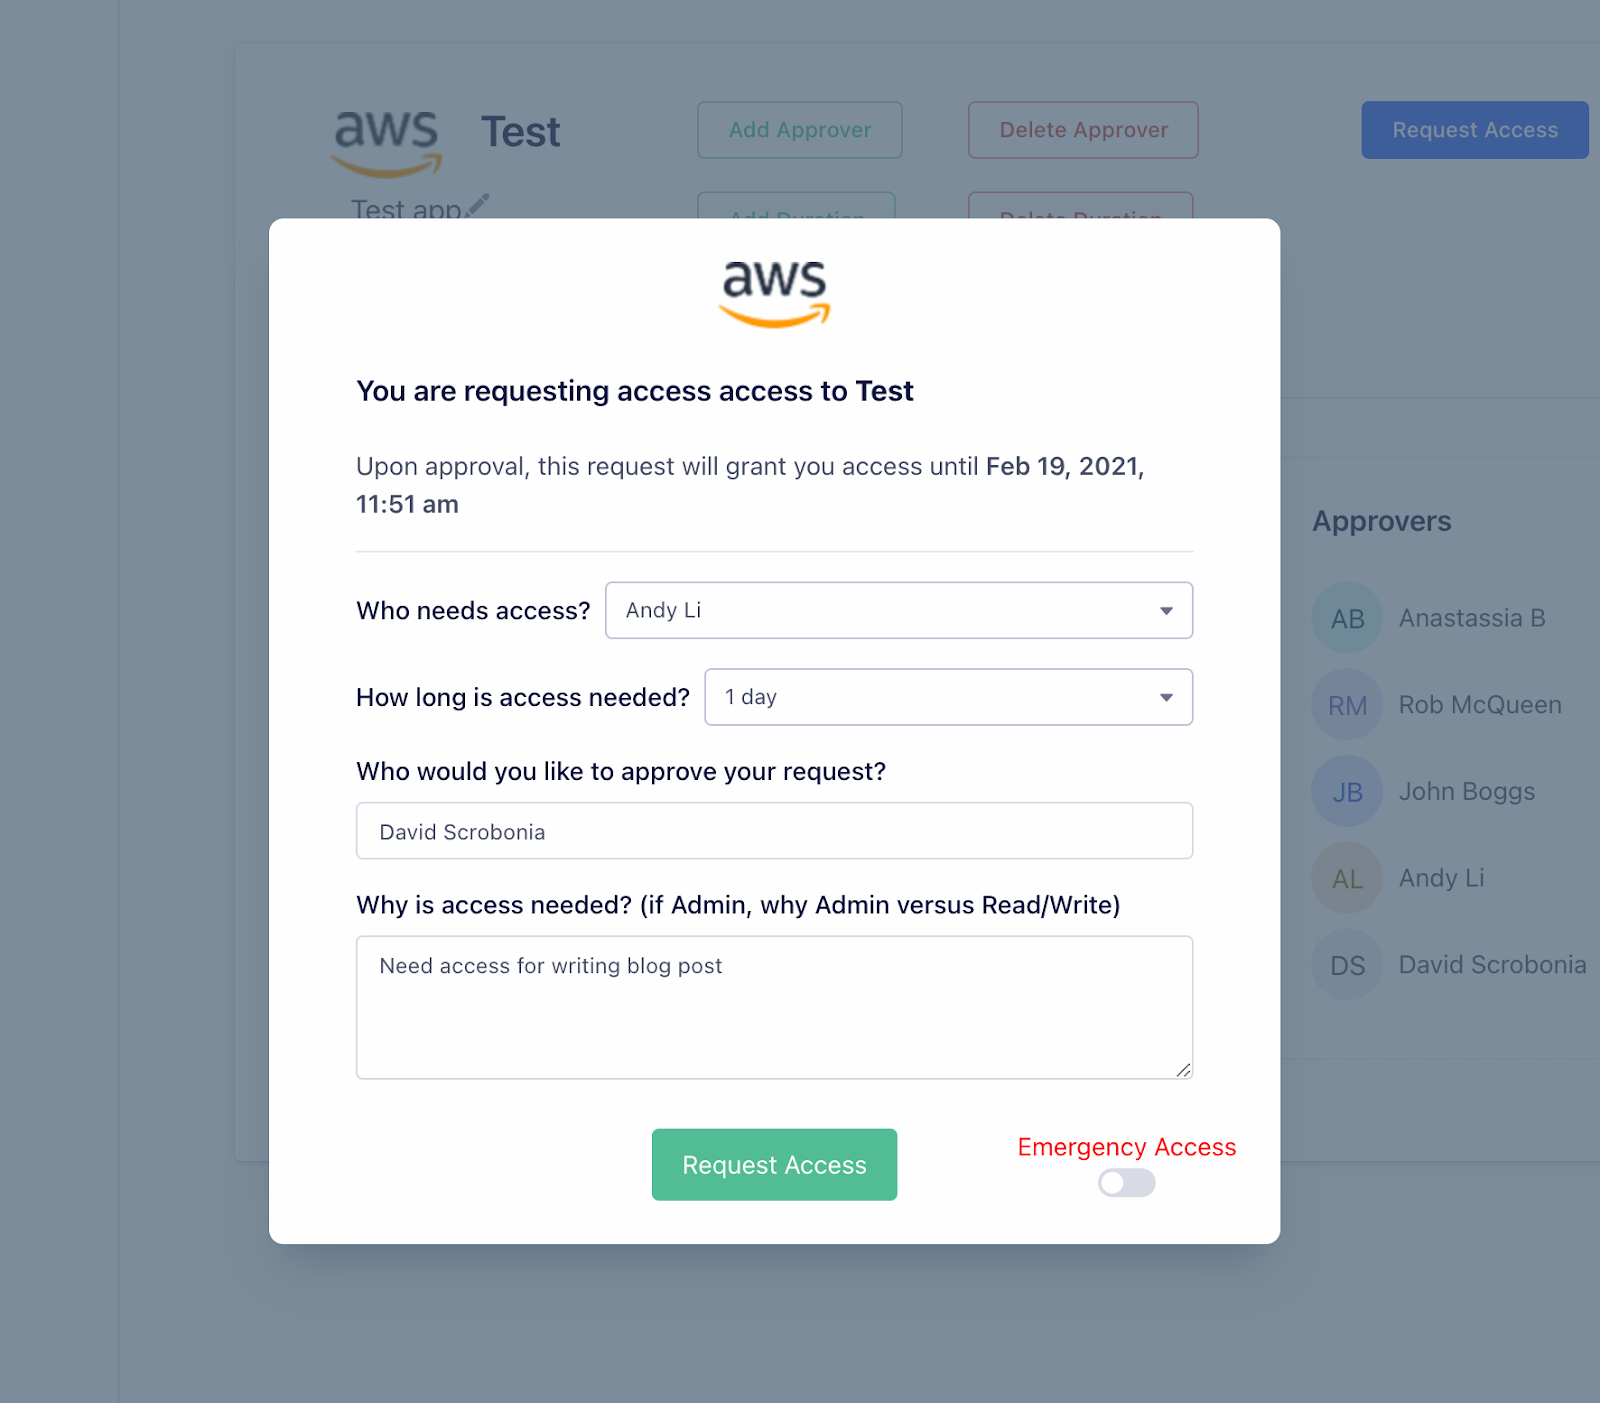Click the approver field containing David Scrobonia
The width and height of the screenshot is (1600, 1403).
coord(774,830)
